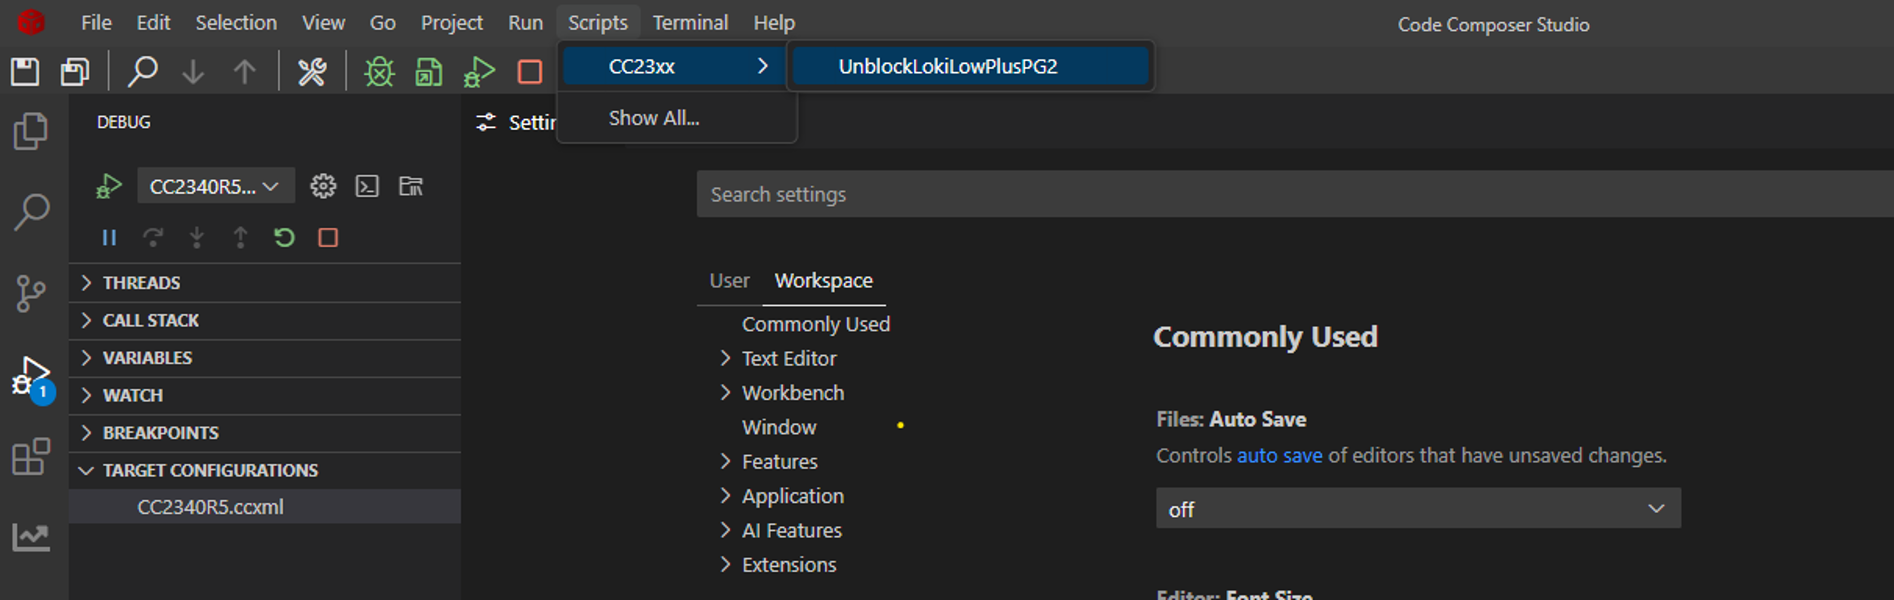Open the Auto Save dropdown set to off

click(x=1418, y=509)
